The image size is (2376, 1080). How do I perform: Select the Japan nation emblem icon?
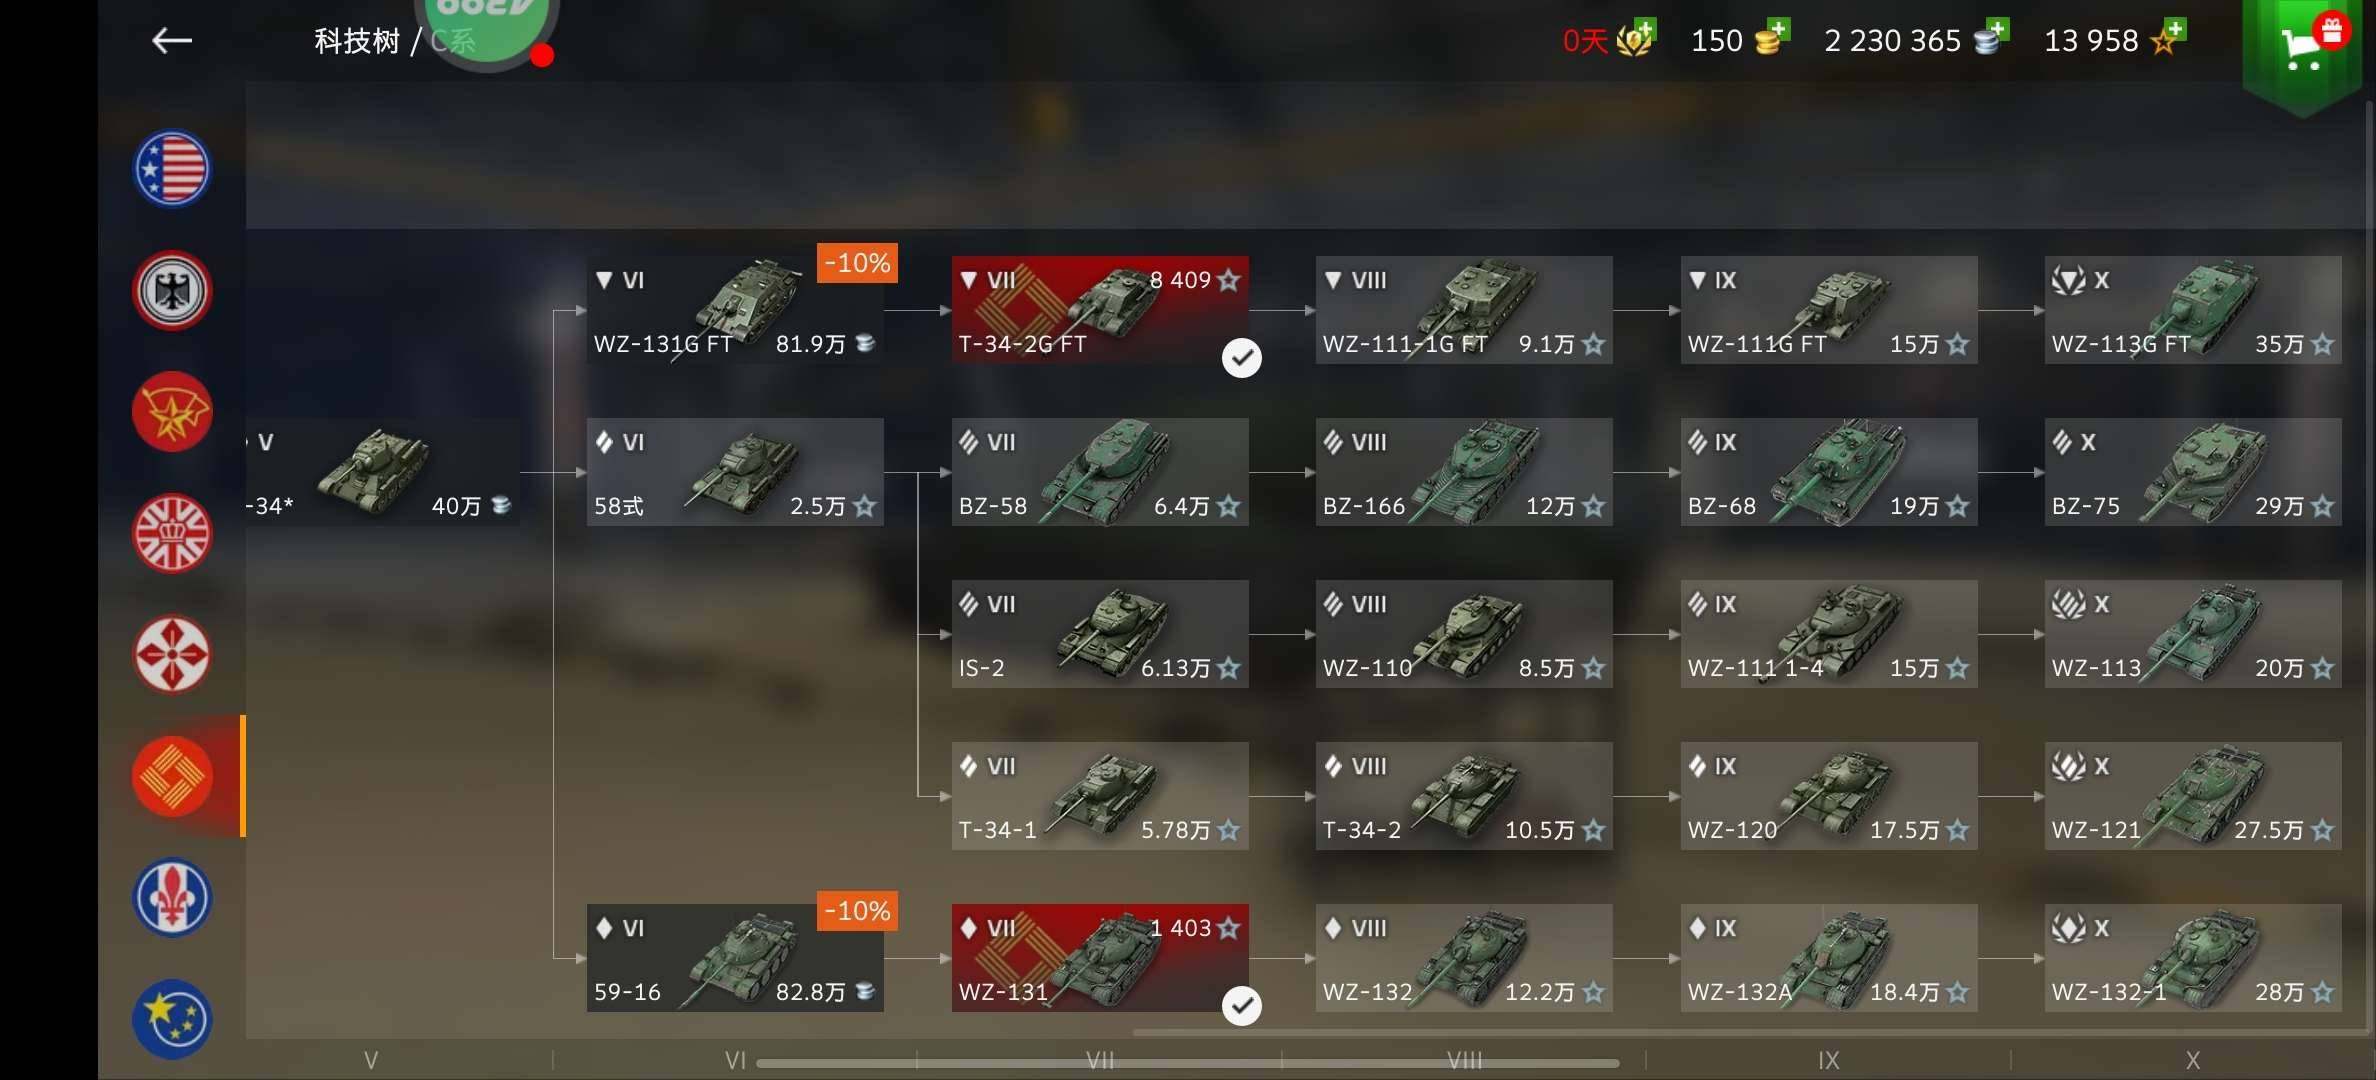172,655
